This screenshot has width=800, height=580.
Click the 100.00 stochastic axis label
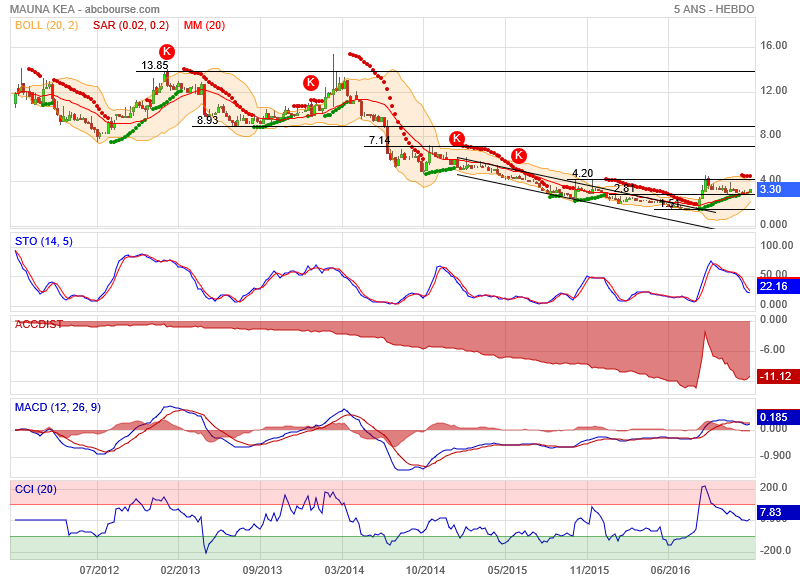tap(777, 245)
